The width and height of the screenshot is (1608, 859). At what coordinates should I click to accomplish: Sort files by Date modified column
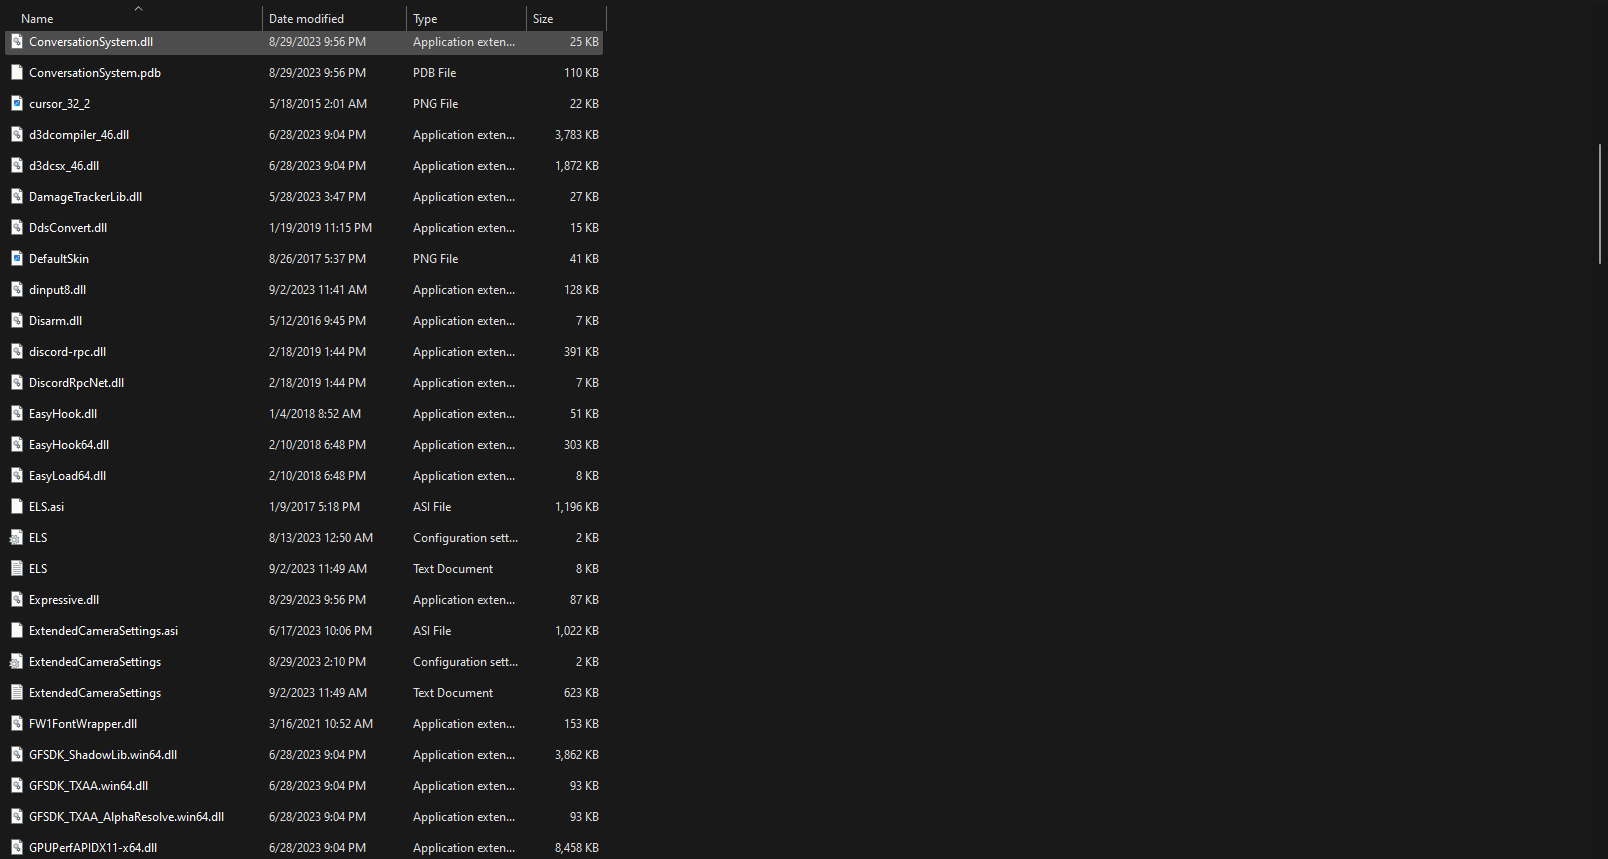(306, 19)
